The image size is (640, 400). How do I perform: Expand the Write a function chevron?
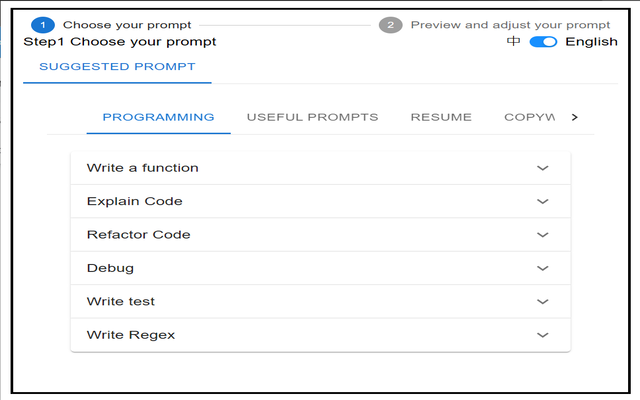542,168
